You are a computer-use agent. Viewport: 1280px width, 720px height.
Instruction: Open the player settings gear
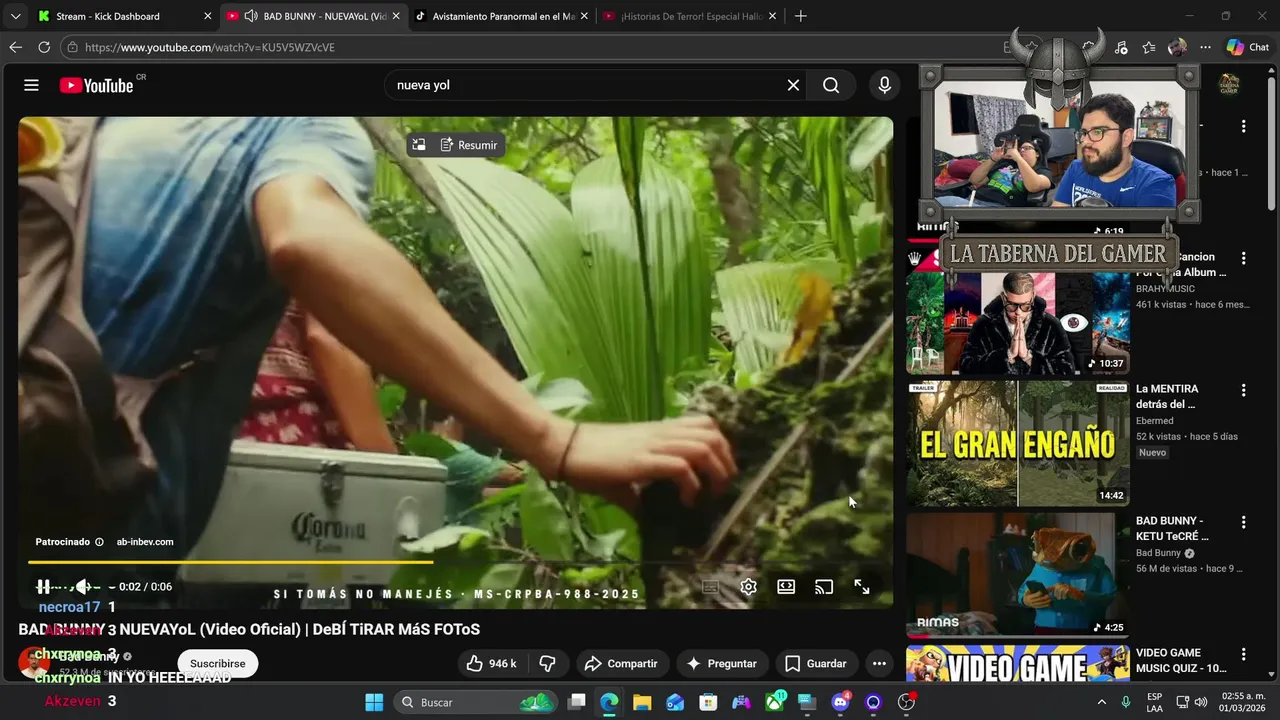pos(748,587)
